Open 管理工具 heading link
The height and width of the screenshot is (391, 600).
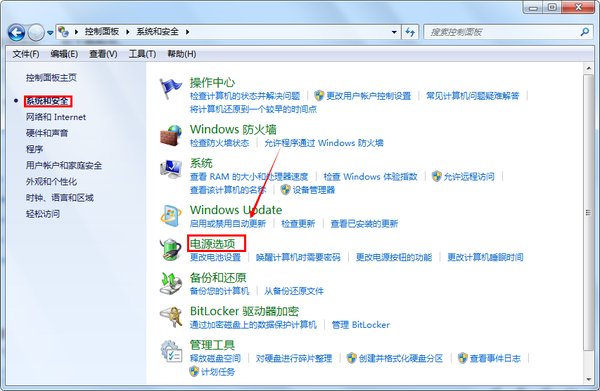point(212,345)
